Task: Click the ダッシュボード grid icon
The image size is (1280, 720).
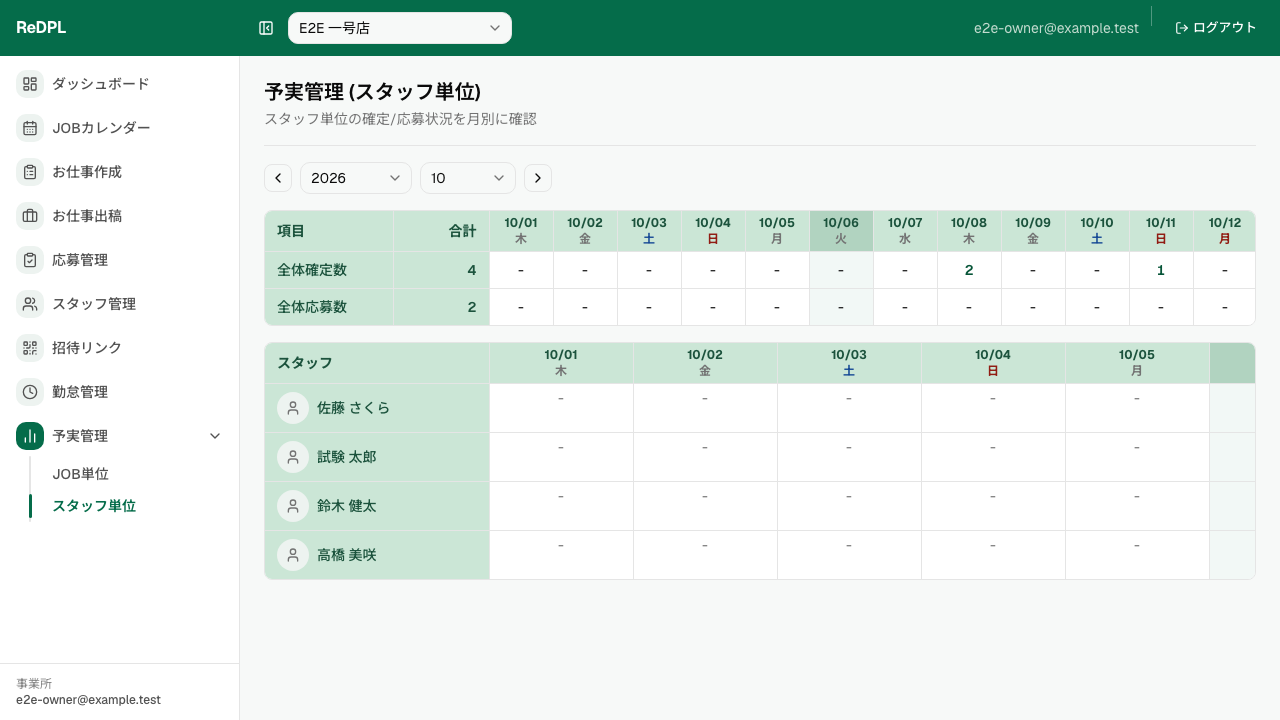Action: [30, 84]
